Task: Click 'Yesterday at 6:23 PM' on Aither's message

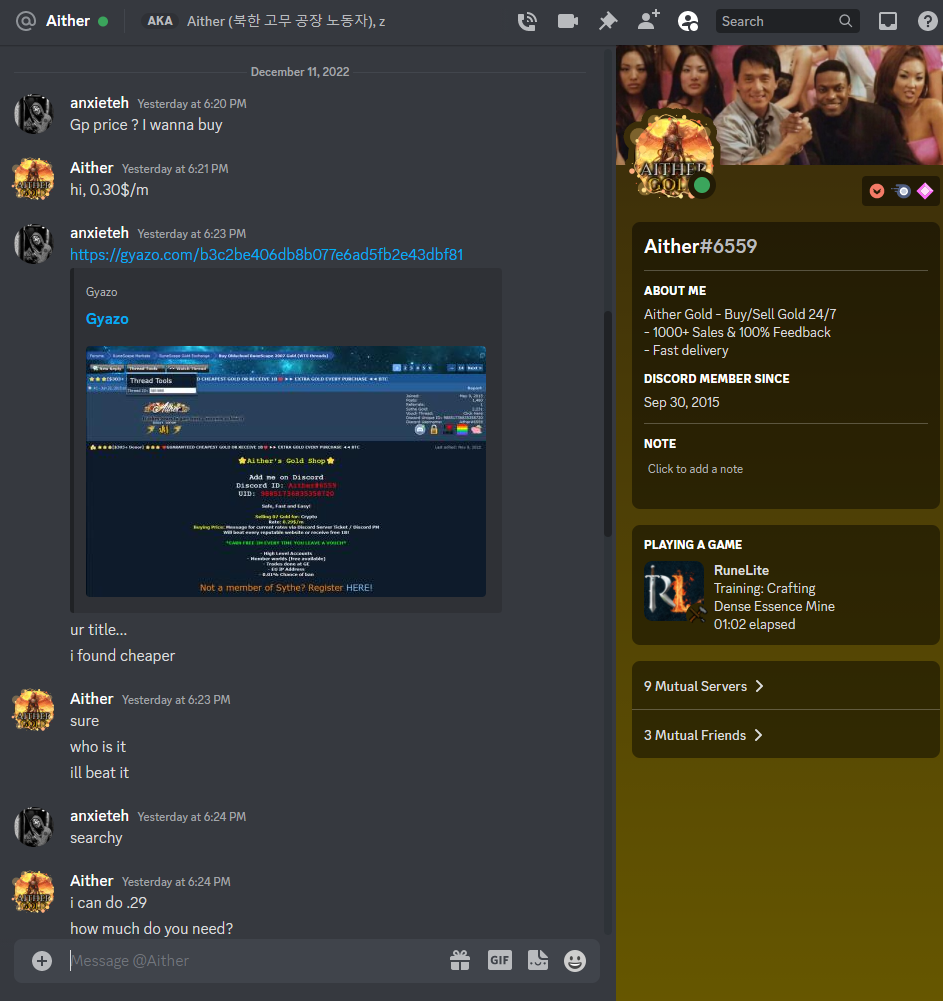Action: [176, 700]
